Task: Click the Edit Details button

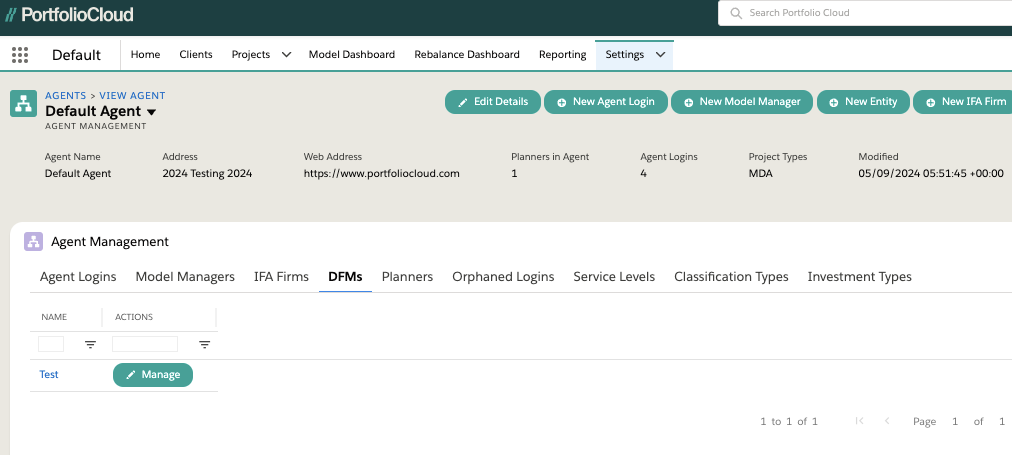Action: pos(492,102)
